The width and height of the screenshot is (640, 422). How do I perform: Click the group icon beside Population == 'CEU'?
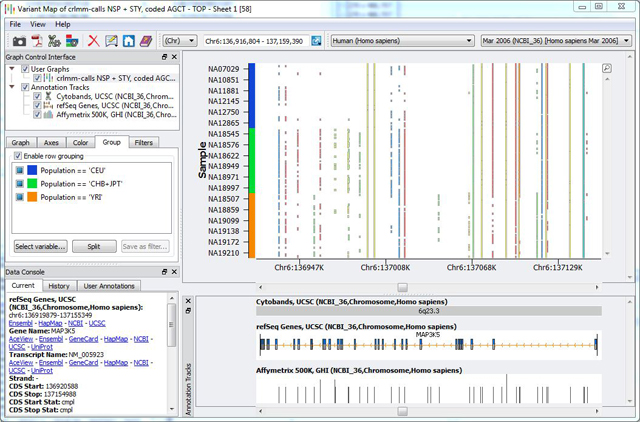coord(19,170)
